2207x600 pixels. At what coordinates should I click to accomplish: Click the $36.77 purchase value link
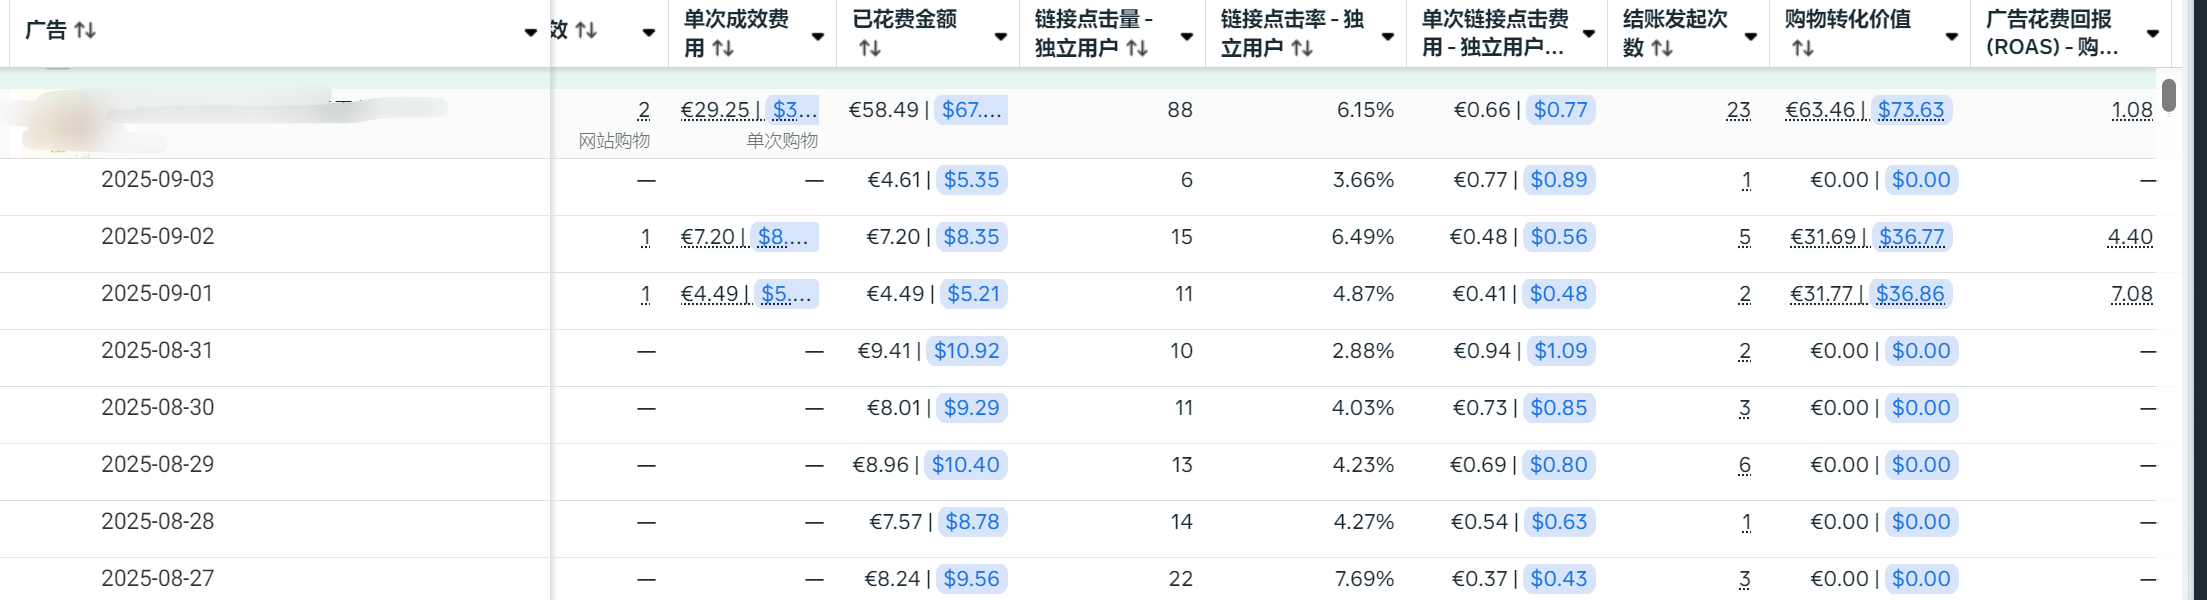1911,237
